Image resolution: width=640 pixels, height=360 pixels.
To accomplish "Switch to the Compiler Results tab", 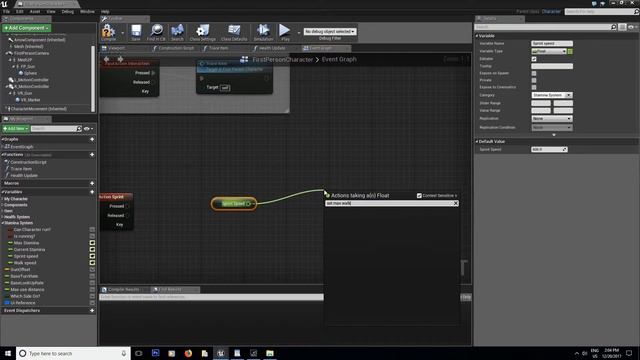I will coord(123,289).
